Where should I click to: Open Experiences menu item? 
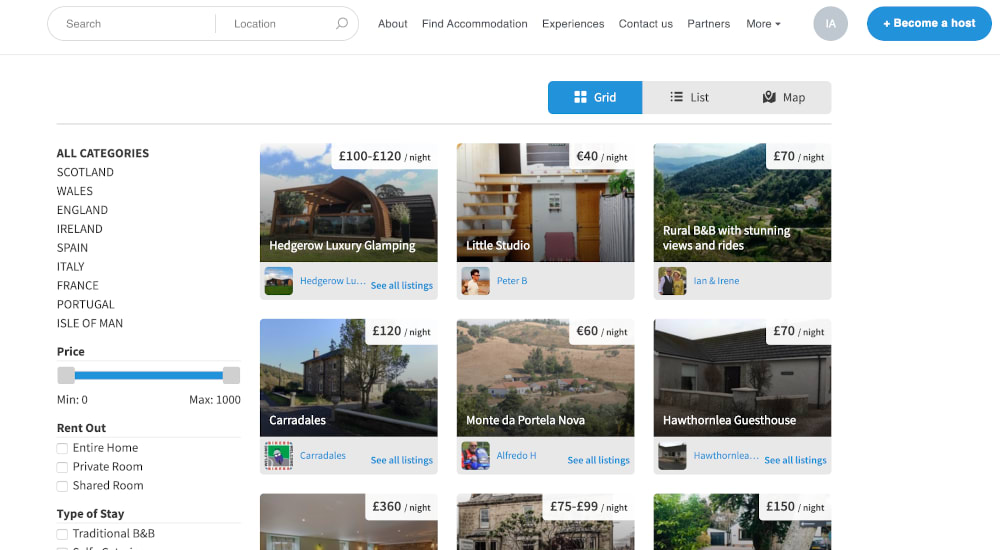pos(573,24)
